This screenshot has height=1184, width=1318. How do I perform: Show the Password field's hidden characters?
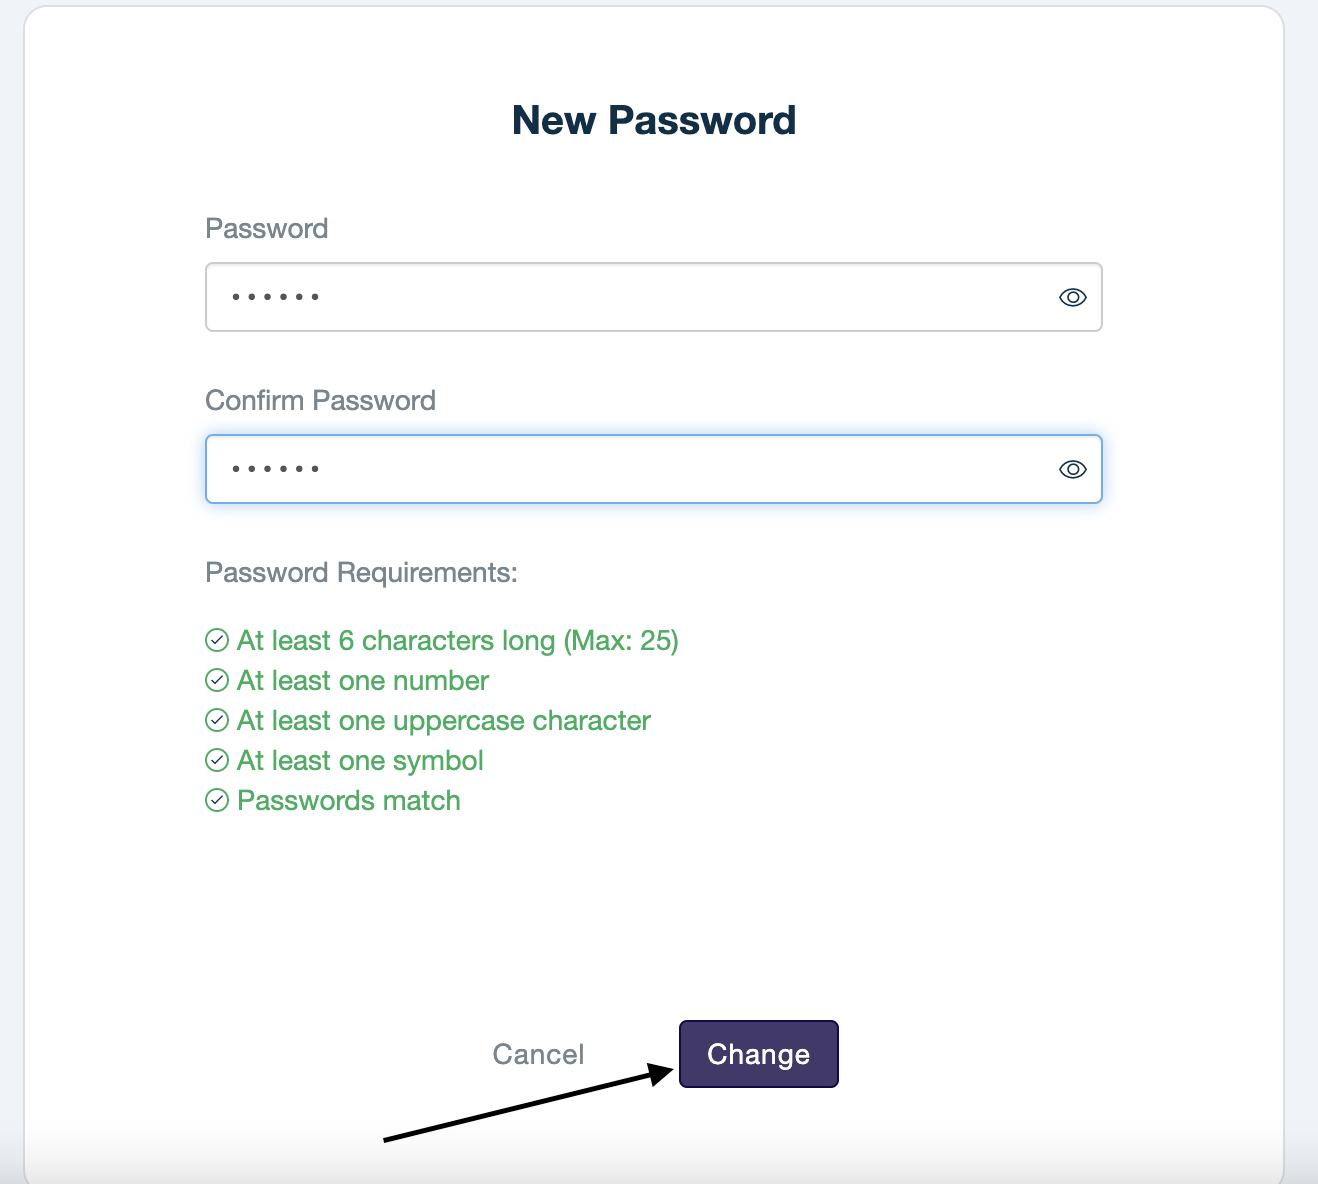pos(1072,297)
